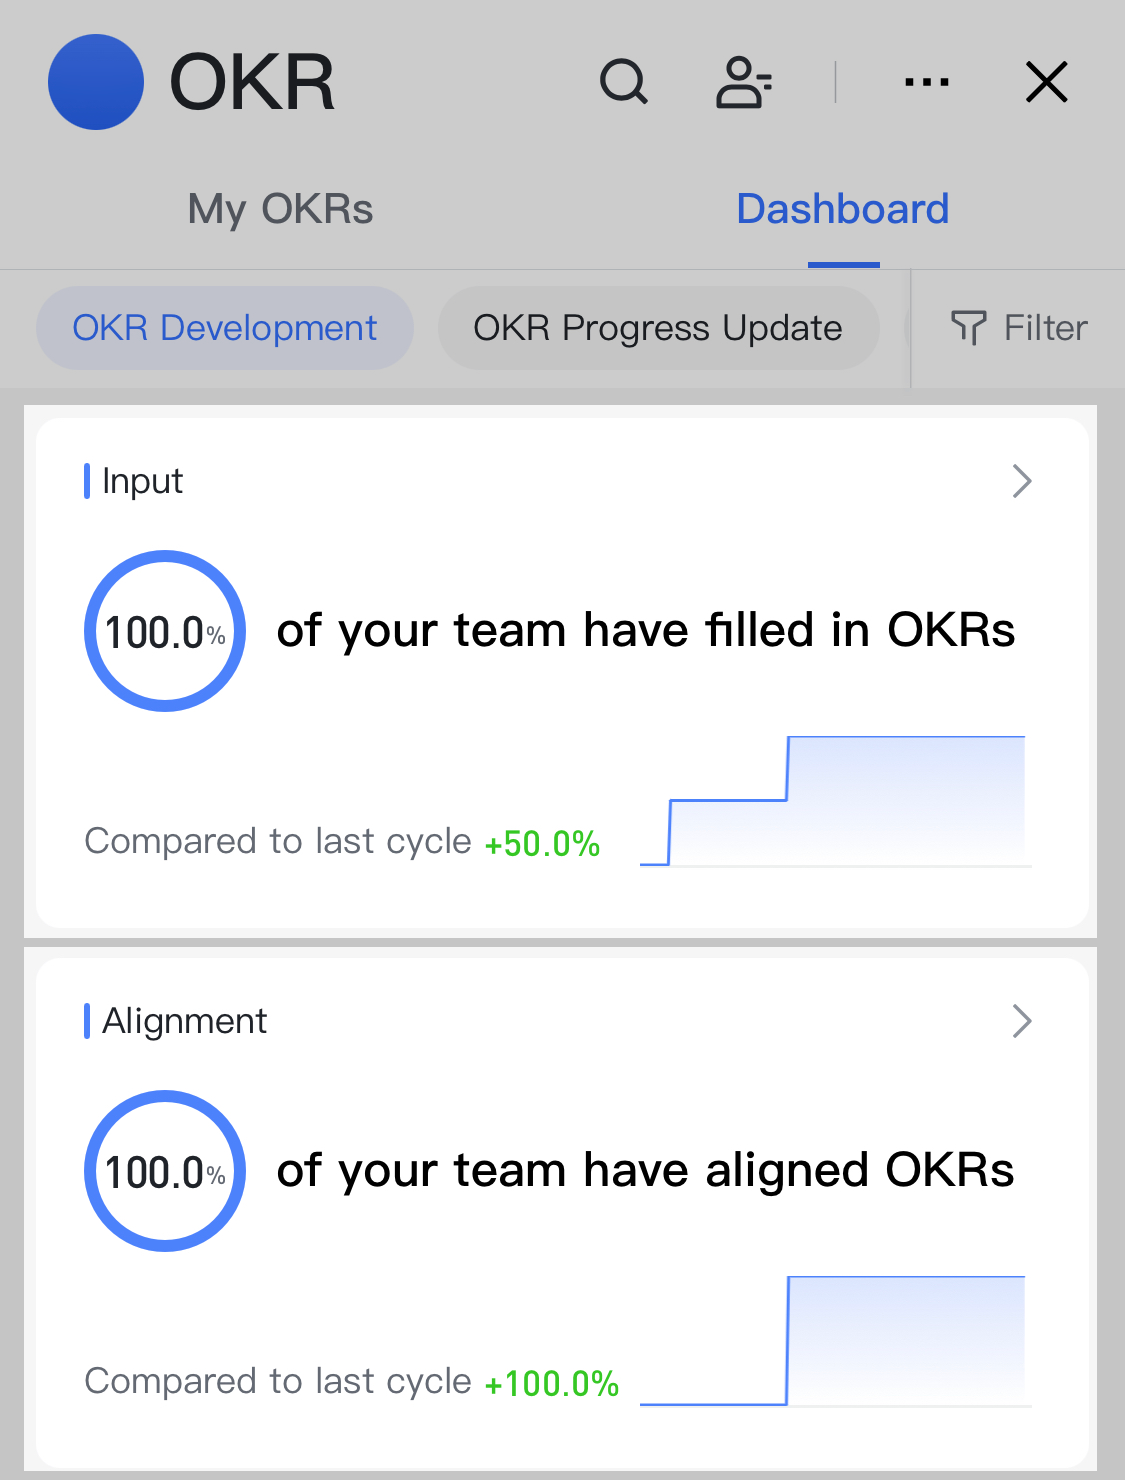Click the 100.0% Input progress ring

165,632
